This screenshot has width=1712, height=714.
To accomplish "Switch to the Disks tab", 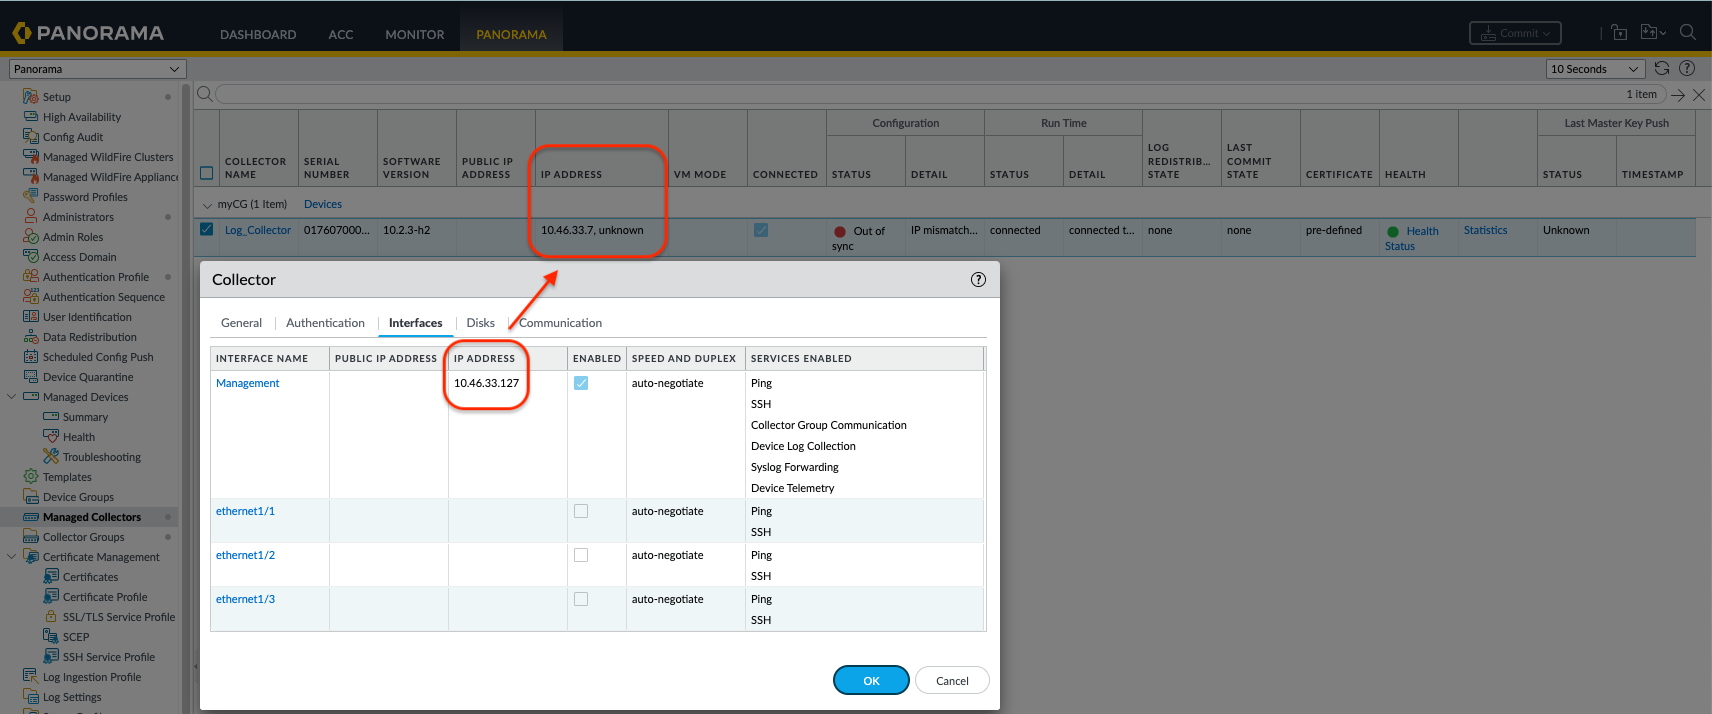I will coord(480,323).
